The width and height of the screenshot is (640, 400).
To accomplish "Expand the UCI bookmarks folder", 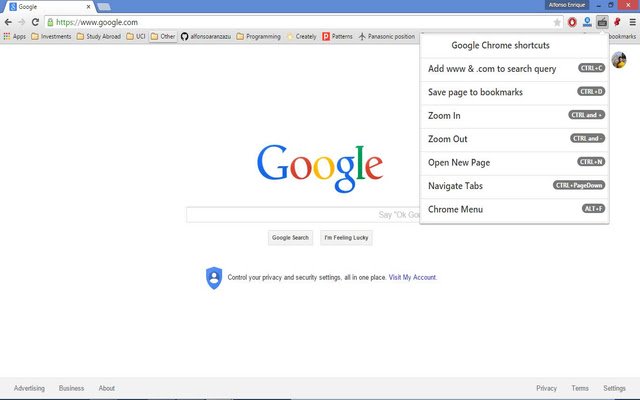I will [x=136, y=36].
